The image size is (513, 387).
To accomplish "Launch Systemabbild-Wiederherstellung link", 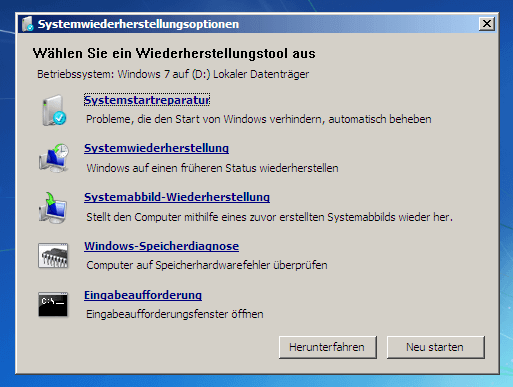I will 177,197.
